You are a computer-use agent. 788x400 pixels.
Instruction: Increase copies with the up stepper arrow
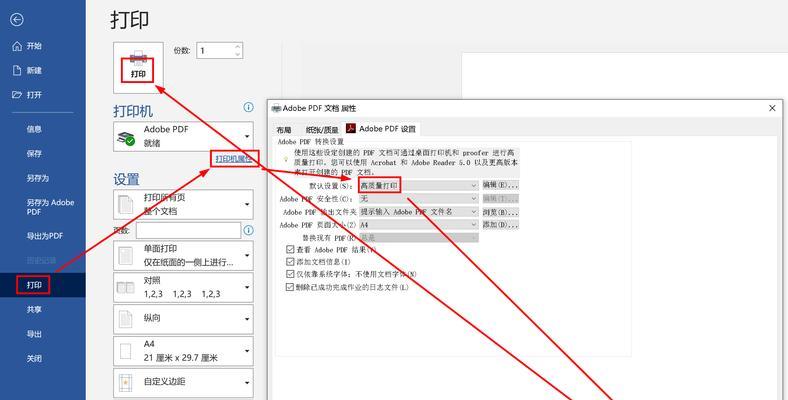[x=238, y=46]
